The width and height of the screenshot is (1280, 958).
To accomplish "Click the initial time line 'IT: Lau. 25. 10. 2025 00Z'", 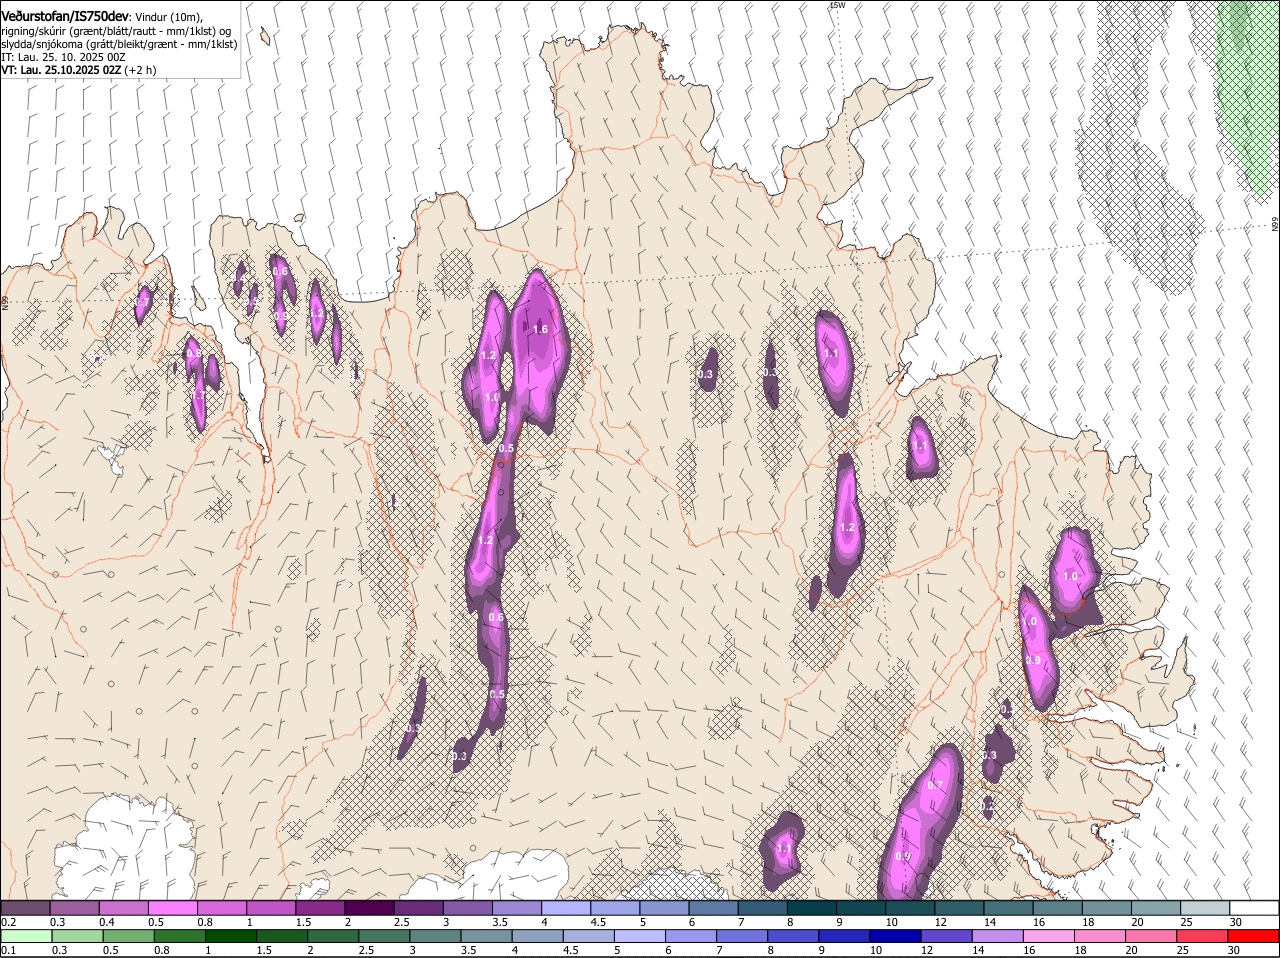I will point(63,58).
